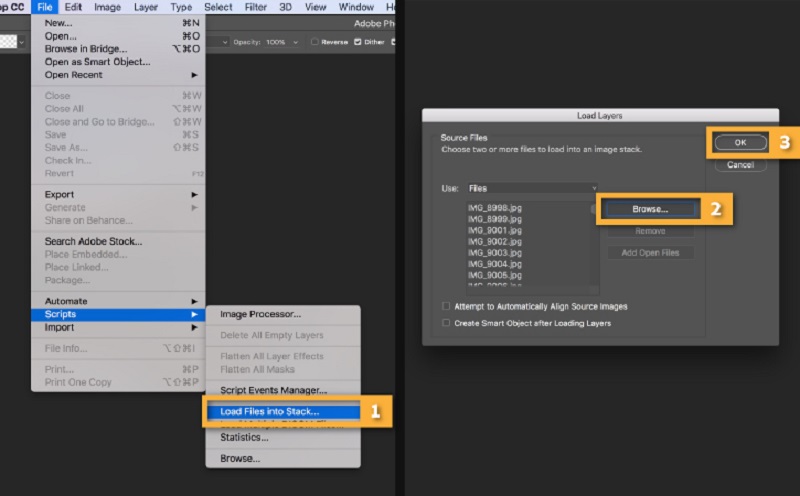Choose Search Adobe Stock...

pyautogui.click(x=118, y=241)
